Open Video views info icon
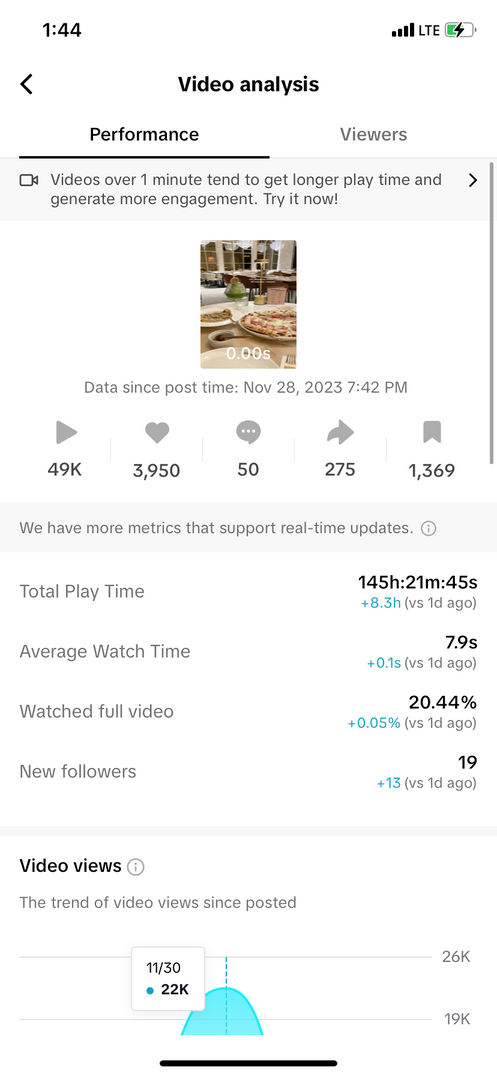The image size is (497, 1076). tap(136, 867)
